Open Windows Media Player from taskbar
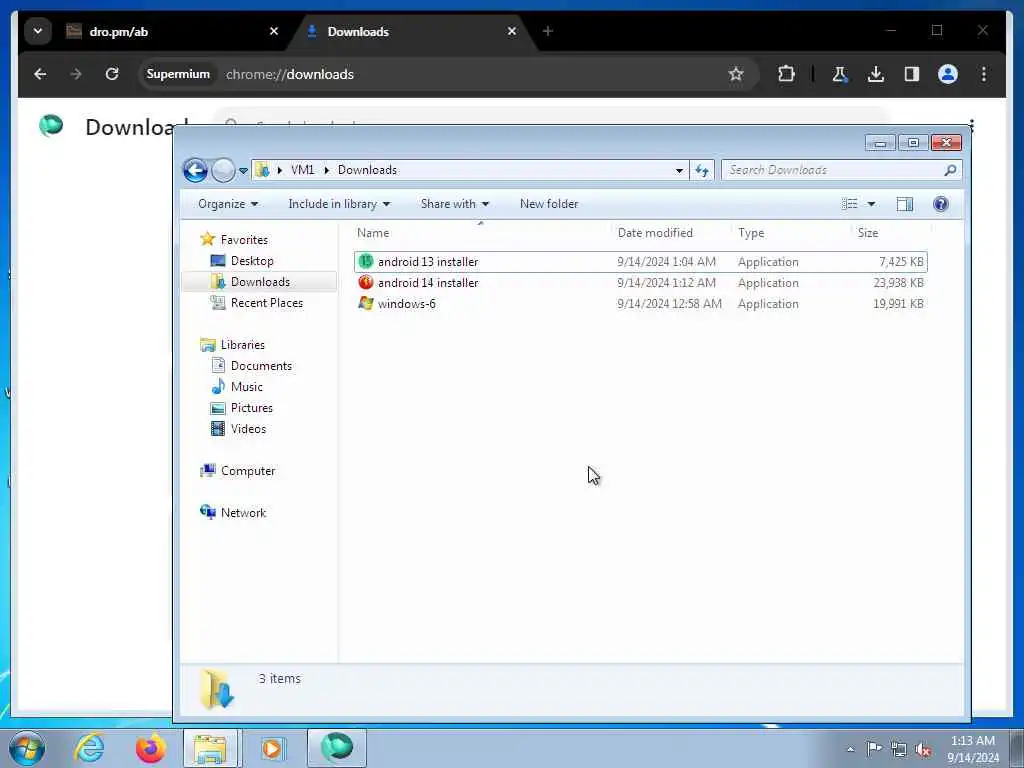 click(x=272, y=748)
